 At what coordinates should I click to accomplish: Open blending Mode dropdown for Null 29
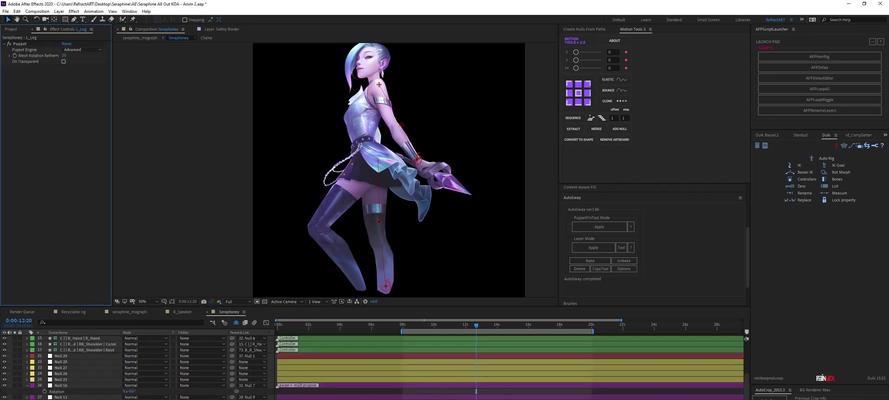146,356
